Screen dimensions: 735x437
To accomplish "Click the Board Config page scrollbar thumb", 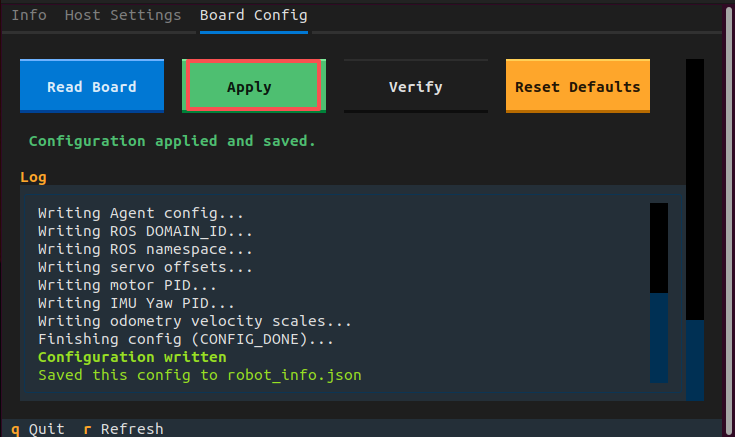I will (x=695, y=360).
